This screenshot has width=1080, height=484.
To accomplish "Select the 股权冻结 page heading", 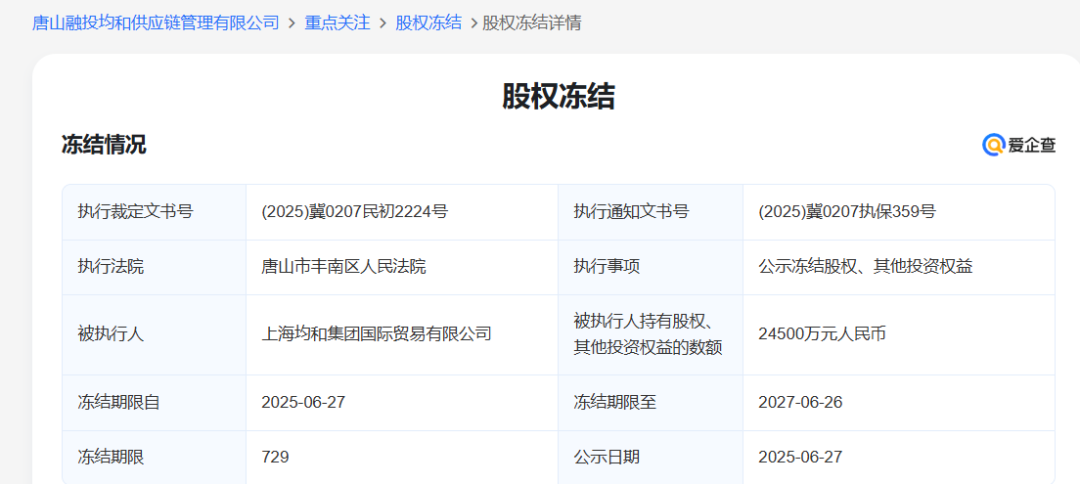I will 558,96.
